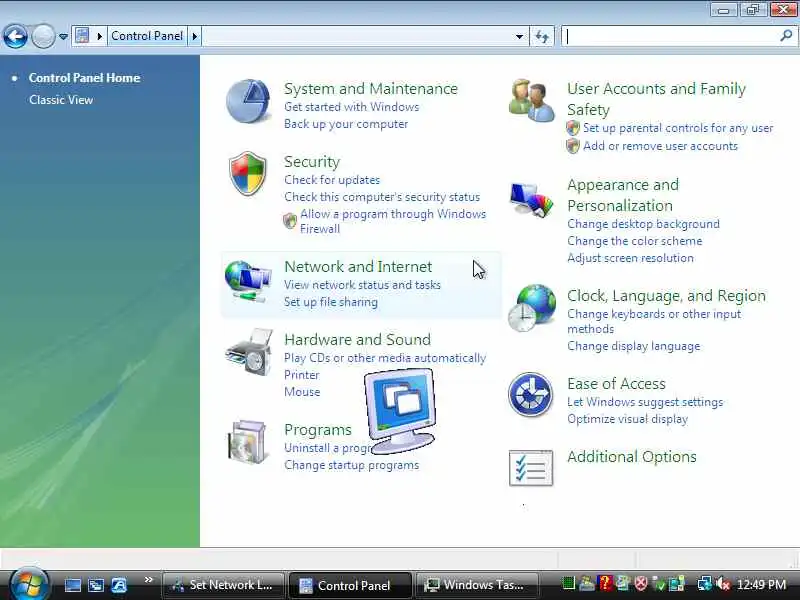
Task: Click Show Desktop in Quick Launch
Action: (x=72, y=585)
